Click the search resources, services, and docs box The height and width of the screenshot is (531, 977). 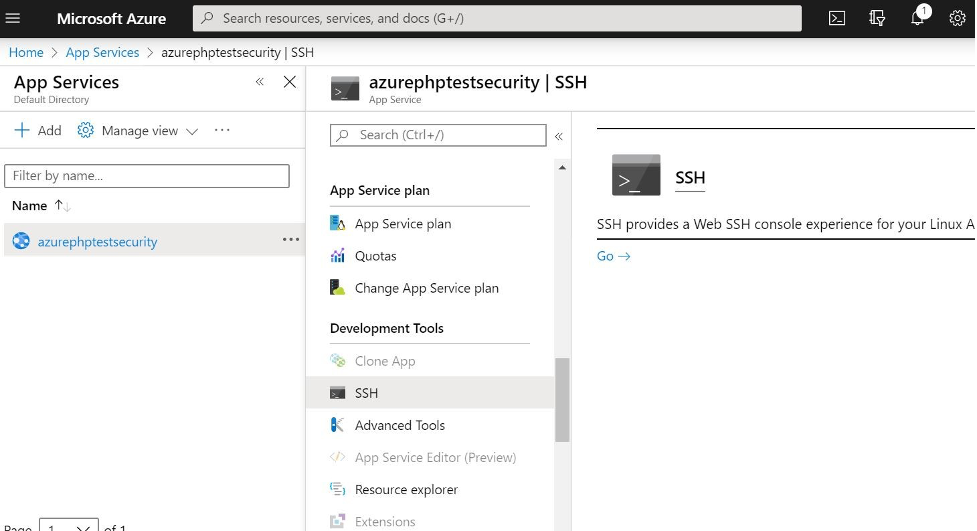[497, 18]
